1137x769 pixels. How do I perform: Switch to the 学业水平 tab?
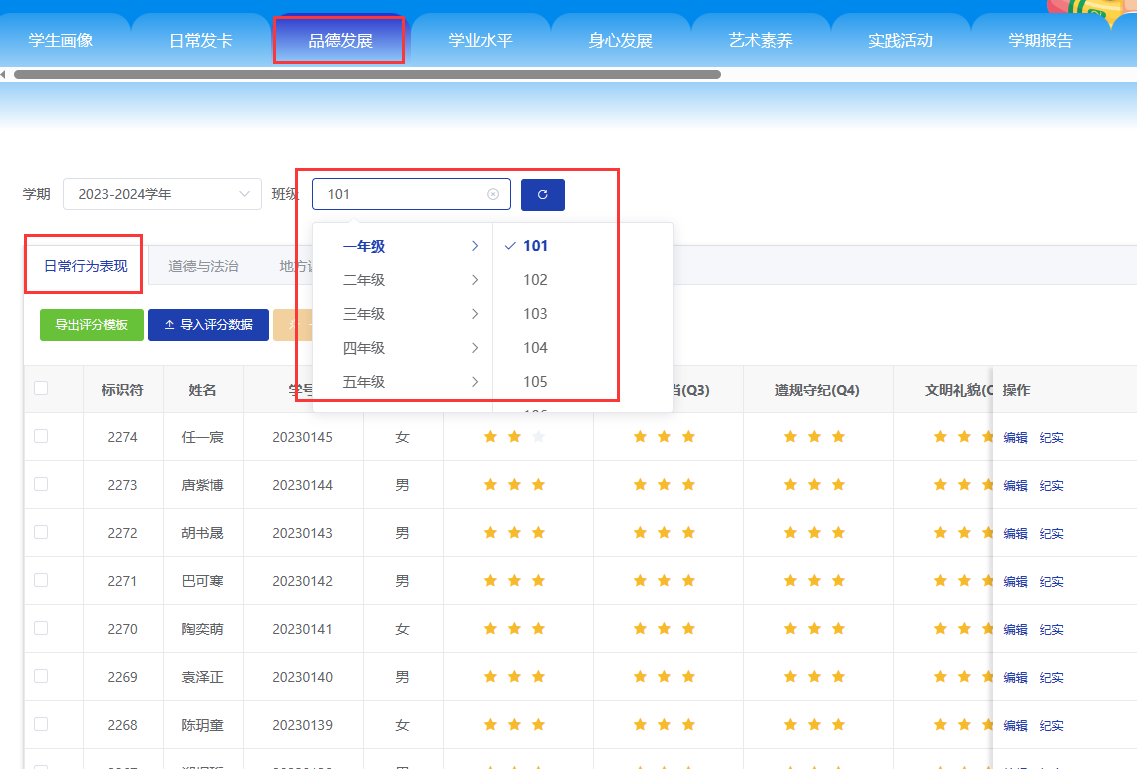point(480,41)
